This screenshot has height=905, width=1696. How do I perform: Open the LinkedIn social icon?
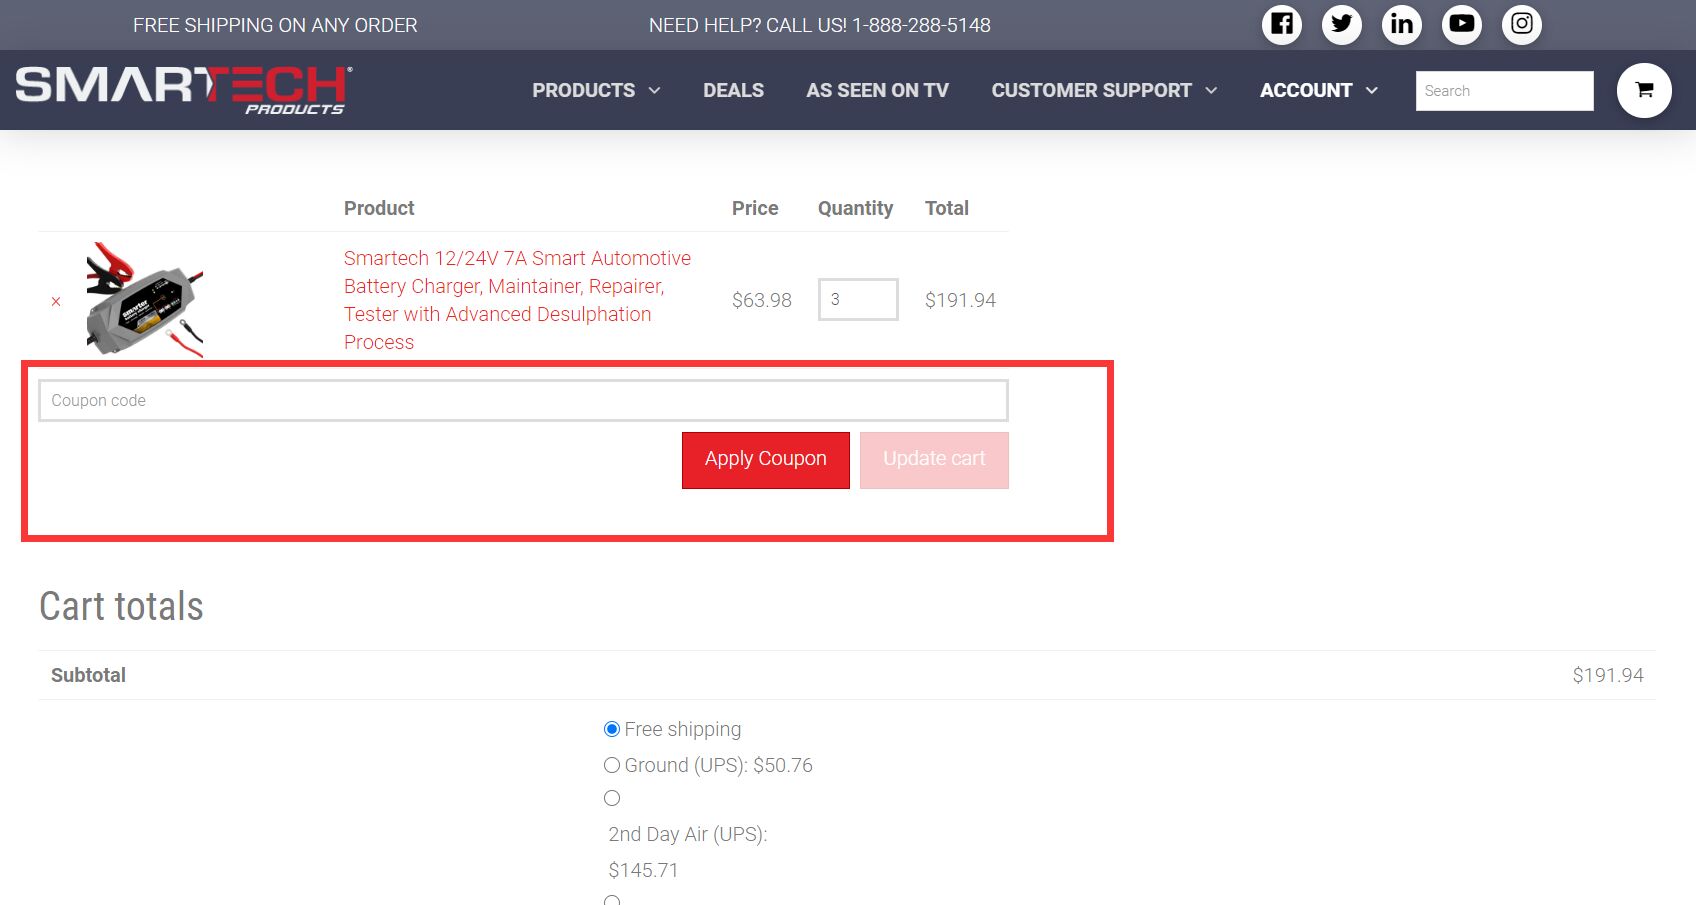tap(1401, 24)
